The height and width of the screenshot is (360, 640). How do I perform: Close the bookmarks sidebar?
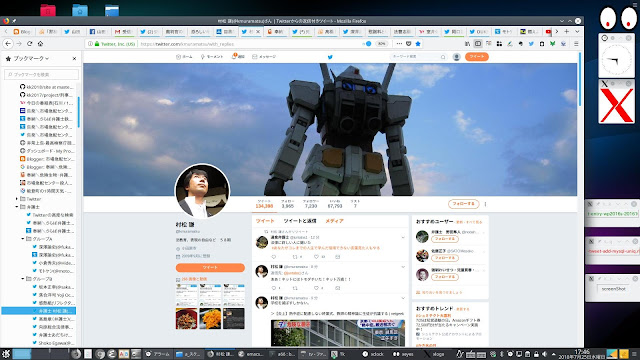(x=74, y=59)
